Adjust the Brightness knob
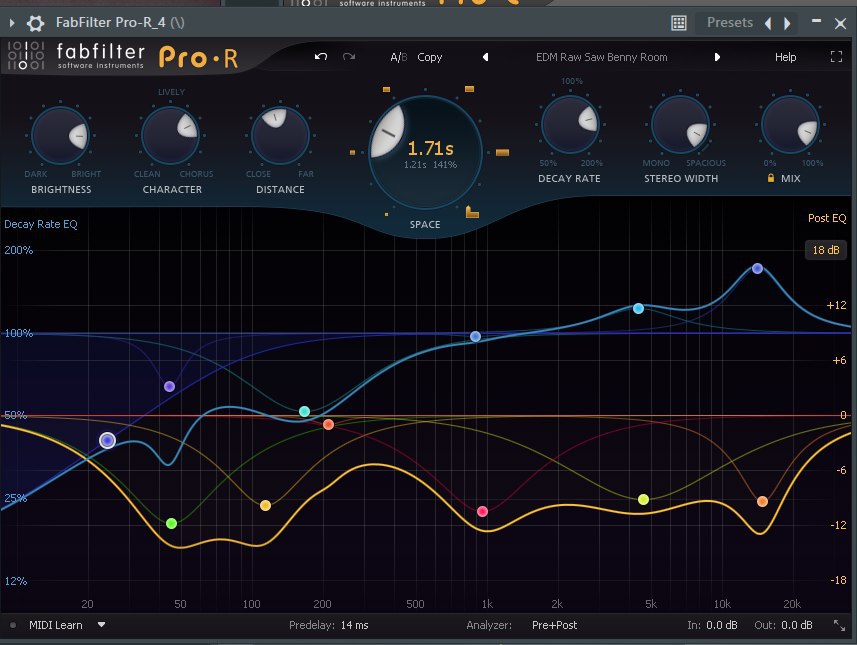The height and width of the screenshot is (645, 857). tap(61, 136)
